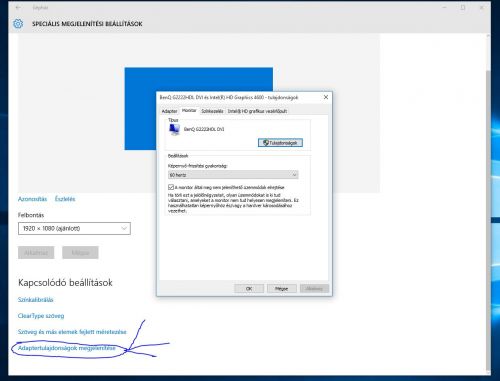Click the Észlelés link
Screen dimensions: 500x381
pos(65,199)
